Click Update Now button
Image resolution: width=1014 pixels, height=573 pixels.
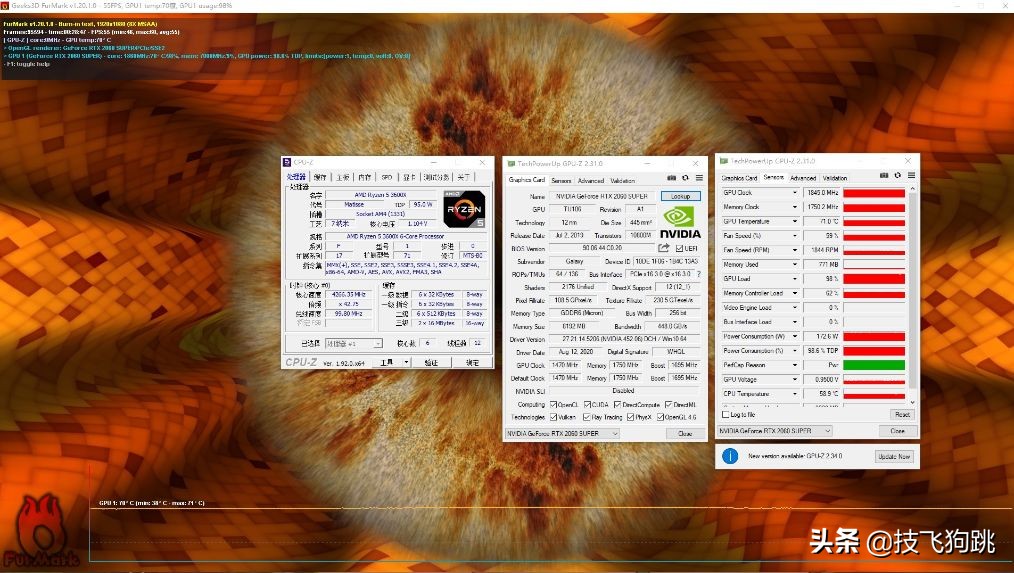pyautogui.click(x=894, y=456)
